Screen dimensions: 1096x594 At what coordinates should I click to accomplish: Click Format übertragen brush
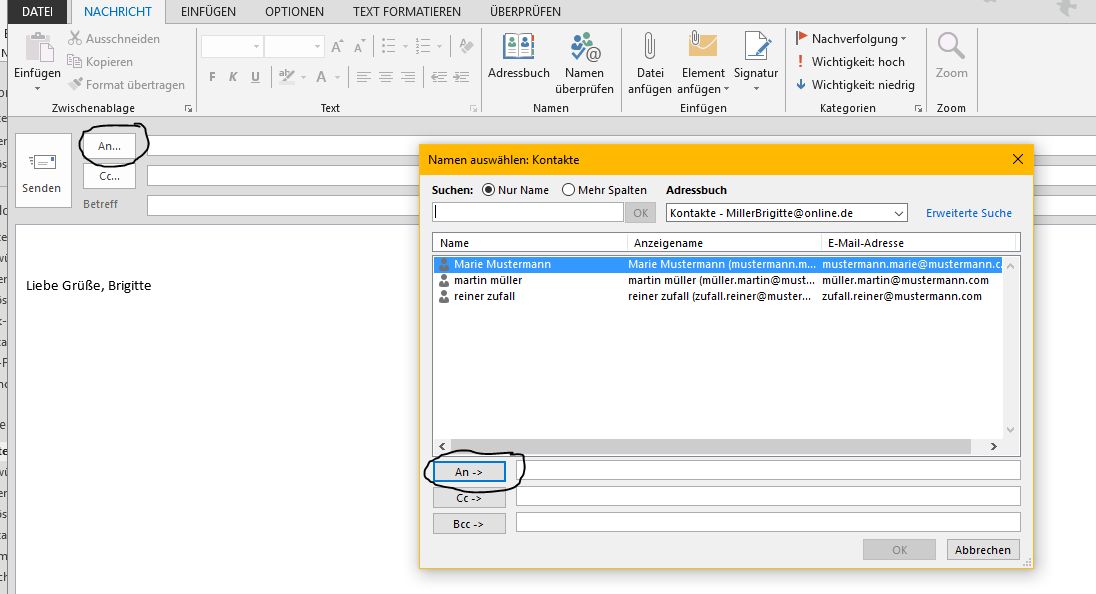pos(75,85)
